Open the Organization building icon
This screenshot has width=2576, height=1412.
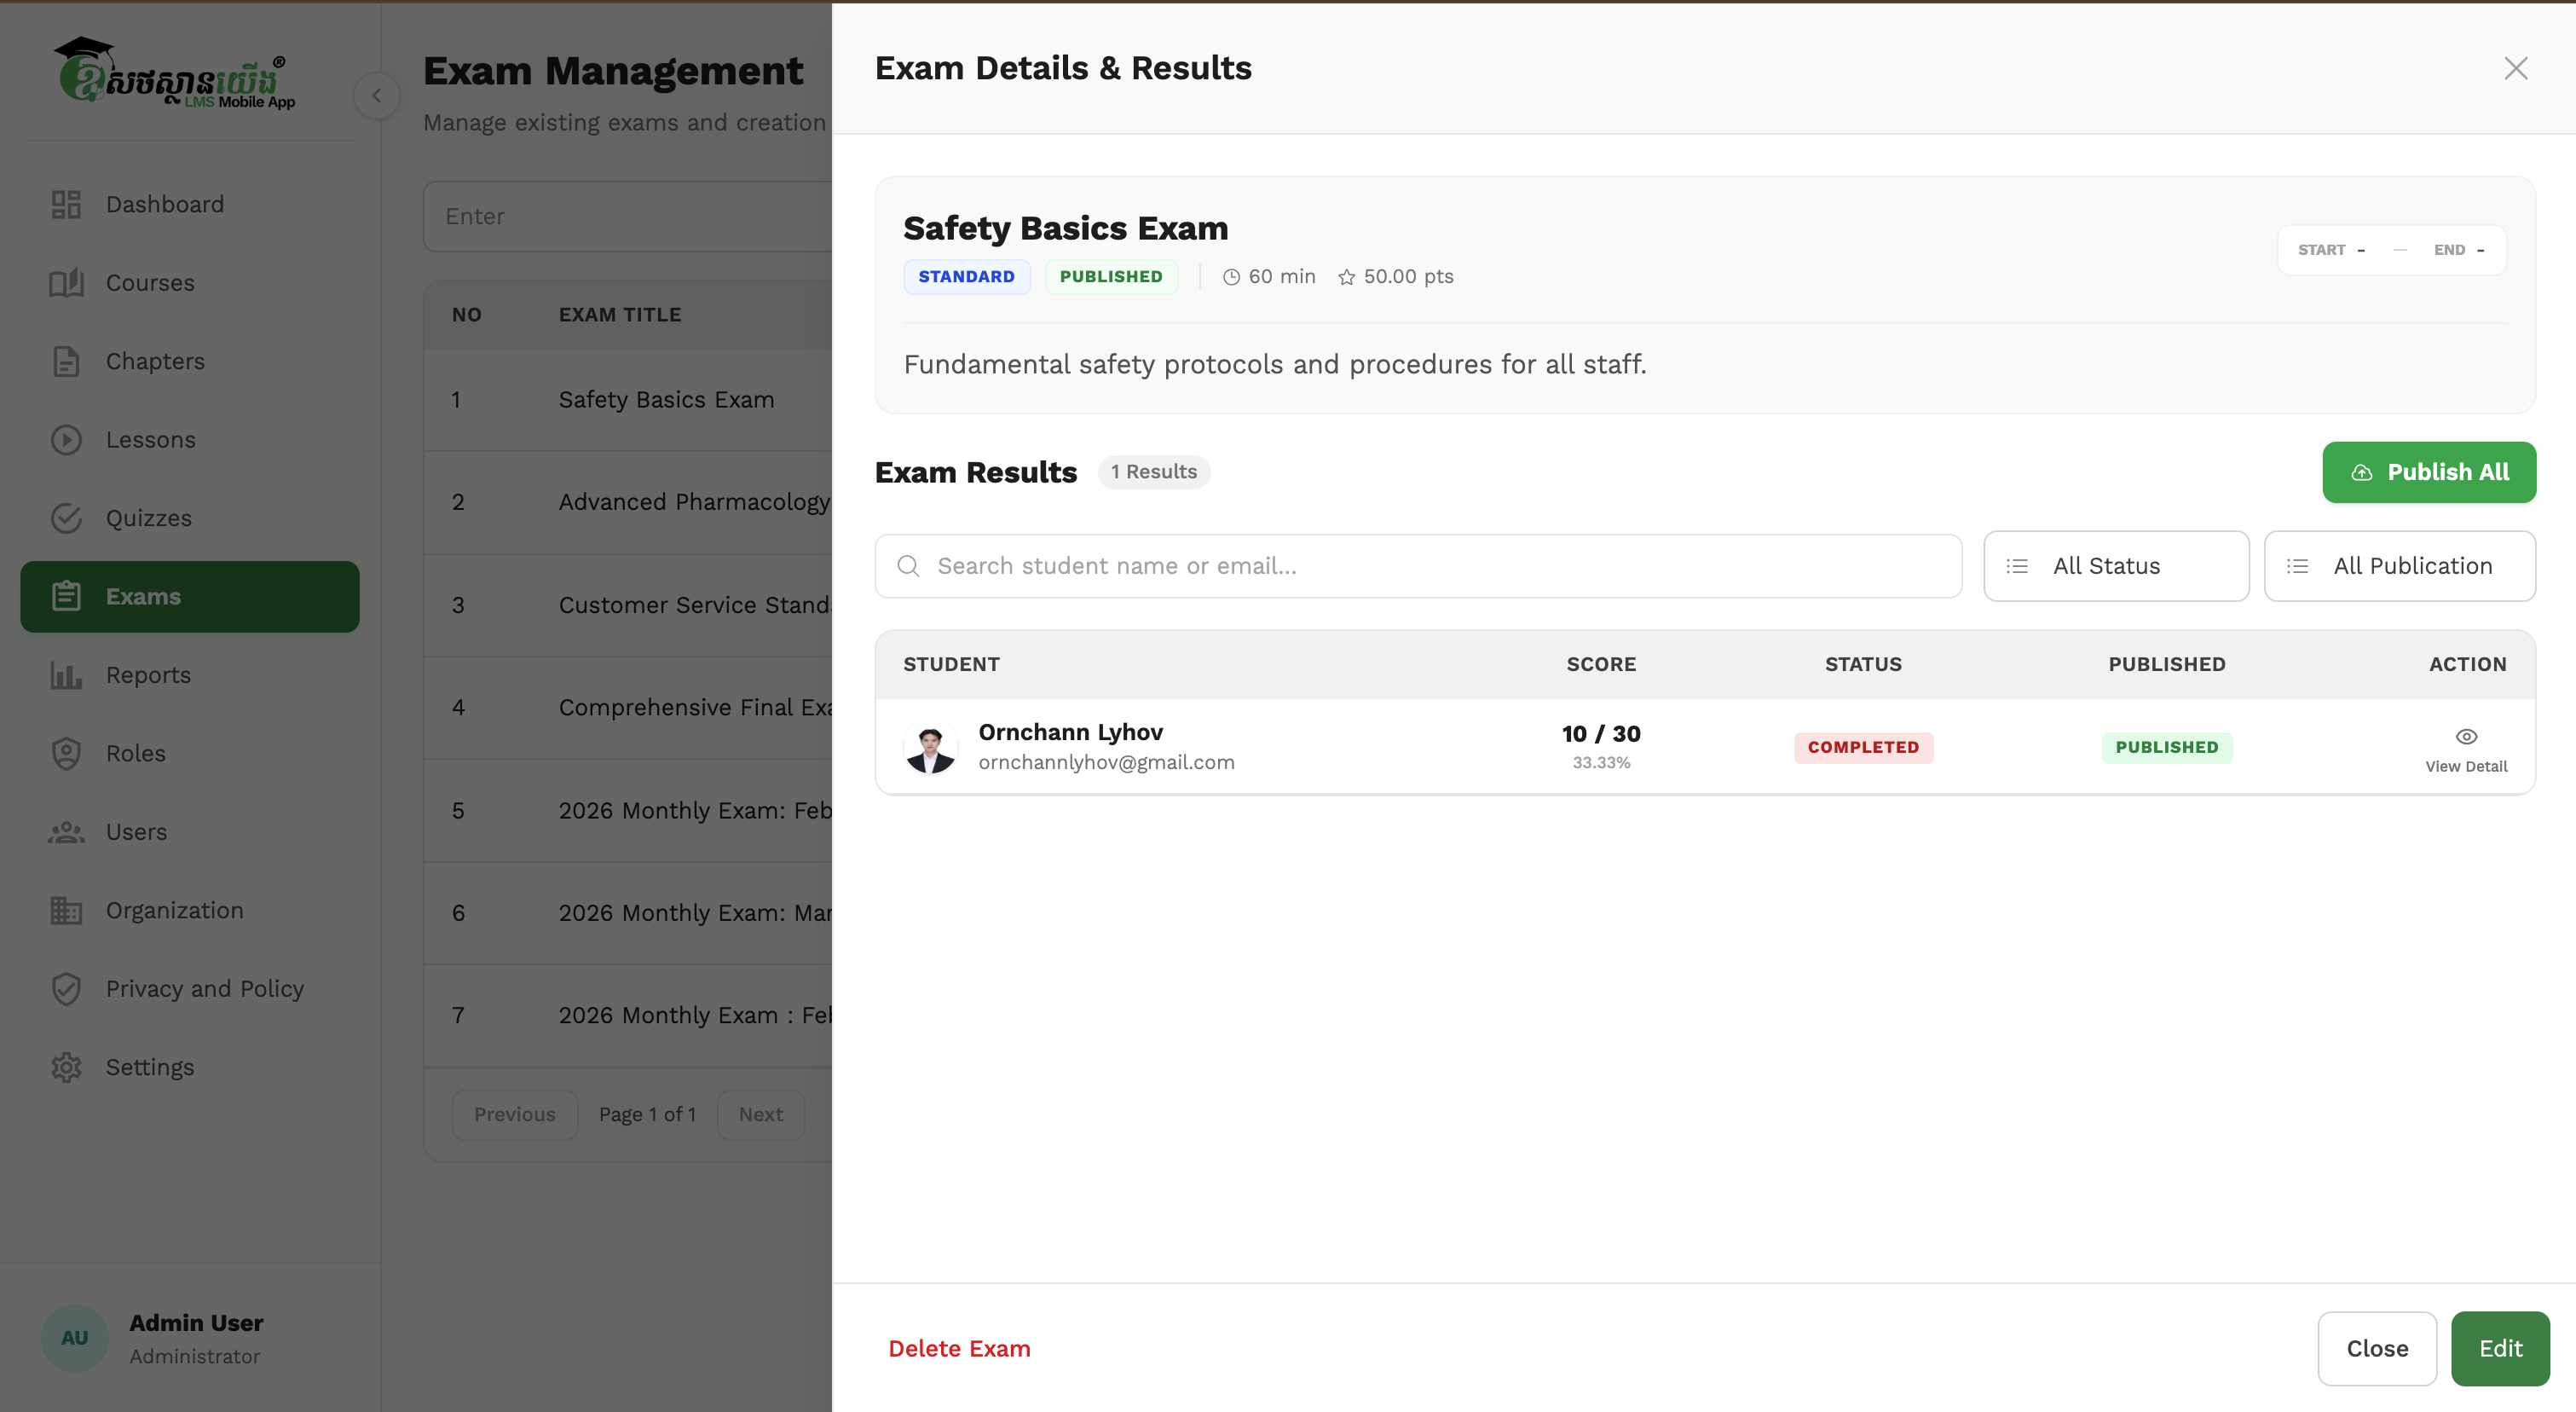tap(66, 910)
